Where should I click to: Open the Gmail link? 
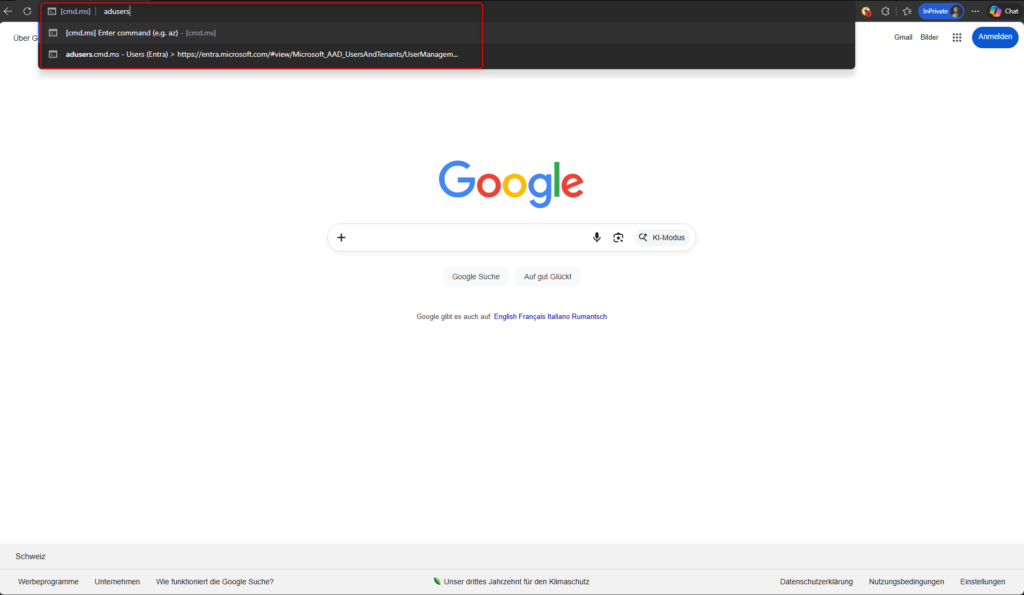click(903, 37)
